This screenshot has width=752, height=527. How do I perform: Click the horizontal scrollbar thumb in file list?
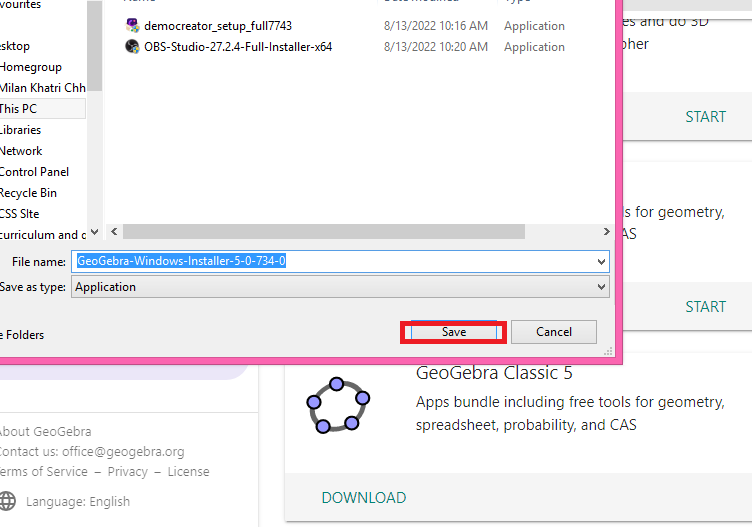click(324, 232)
